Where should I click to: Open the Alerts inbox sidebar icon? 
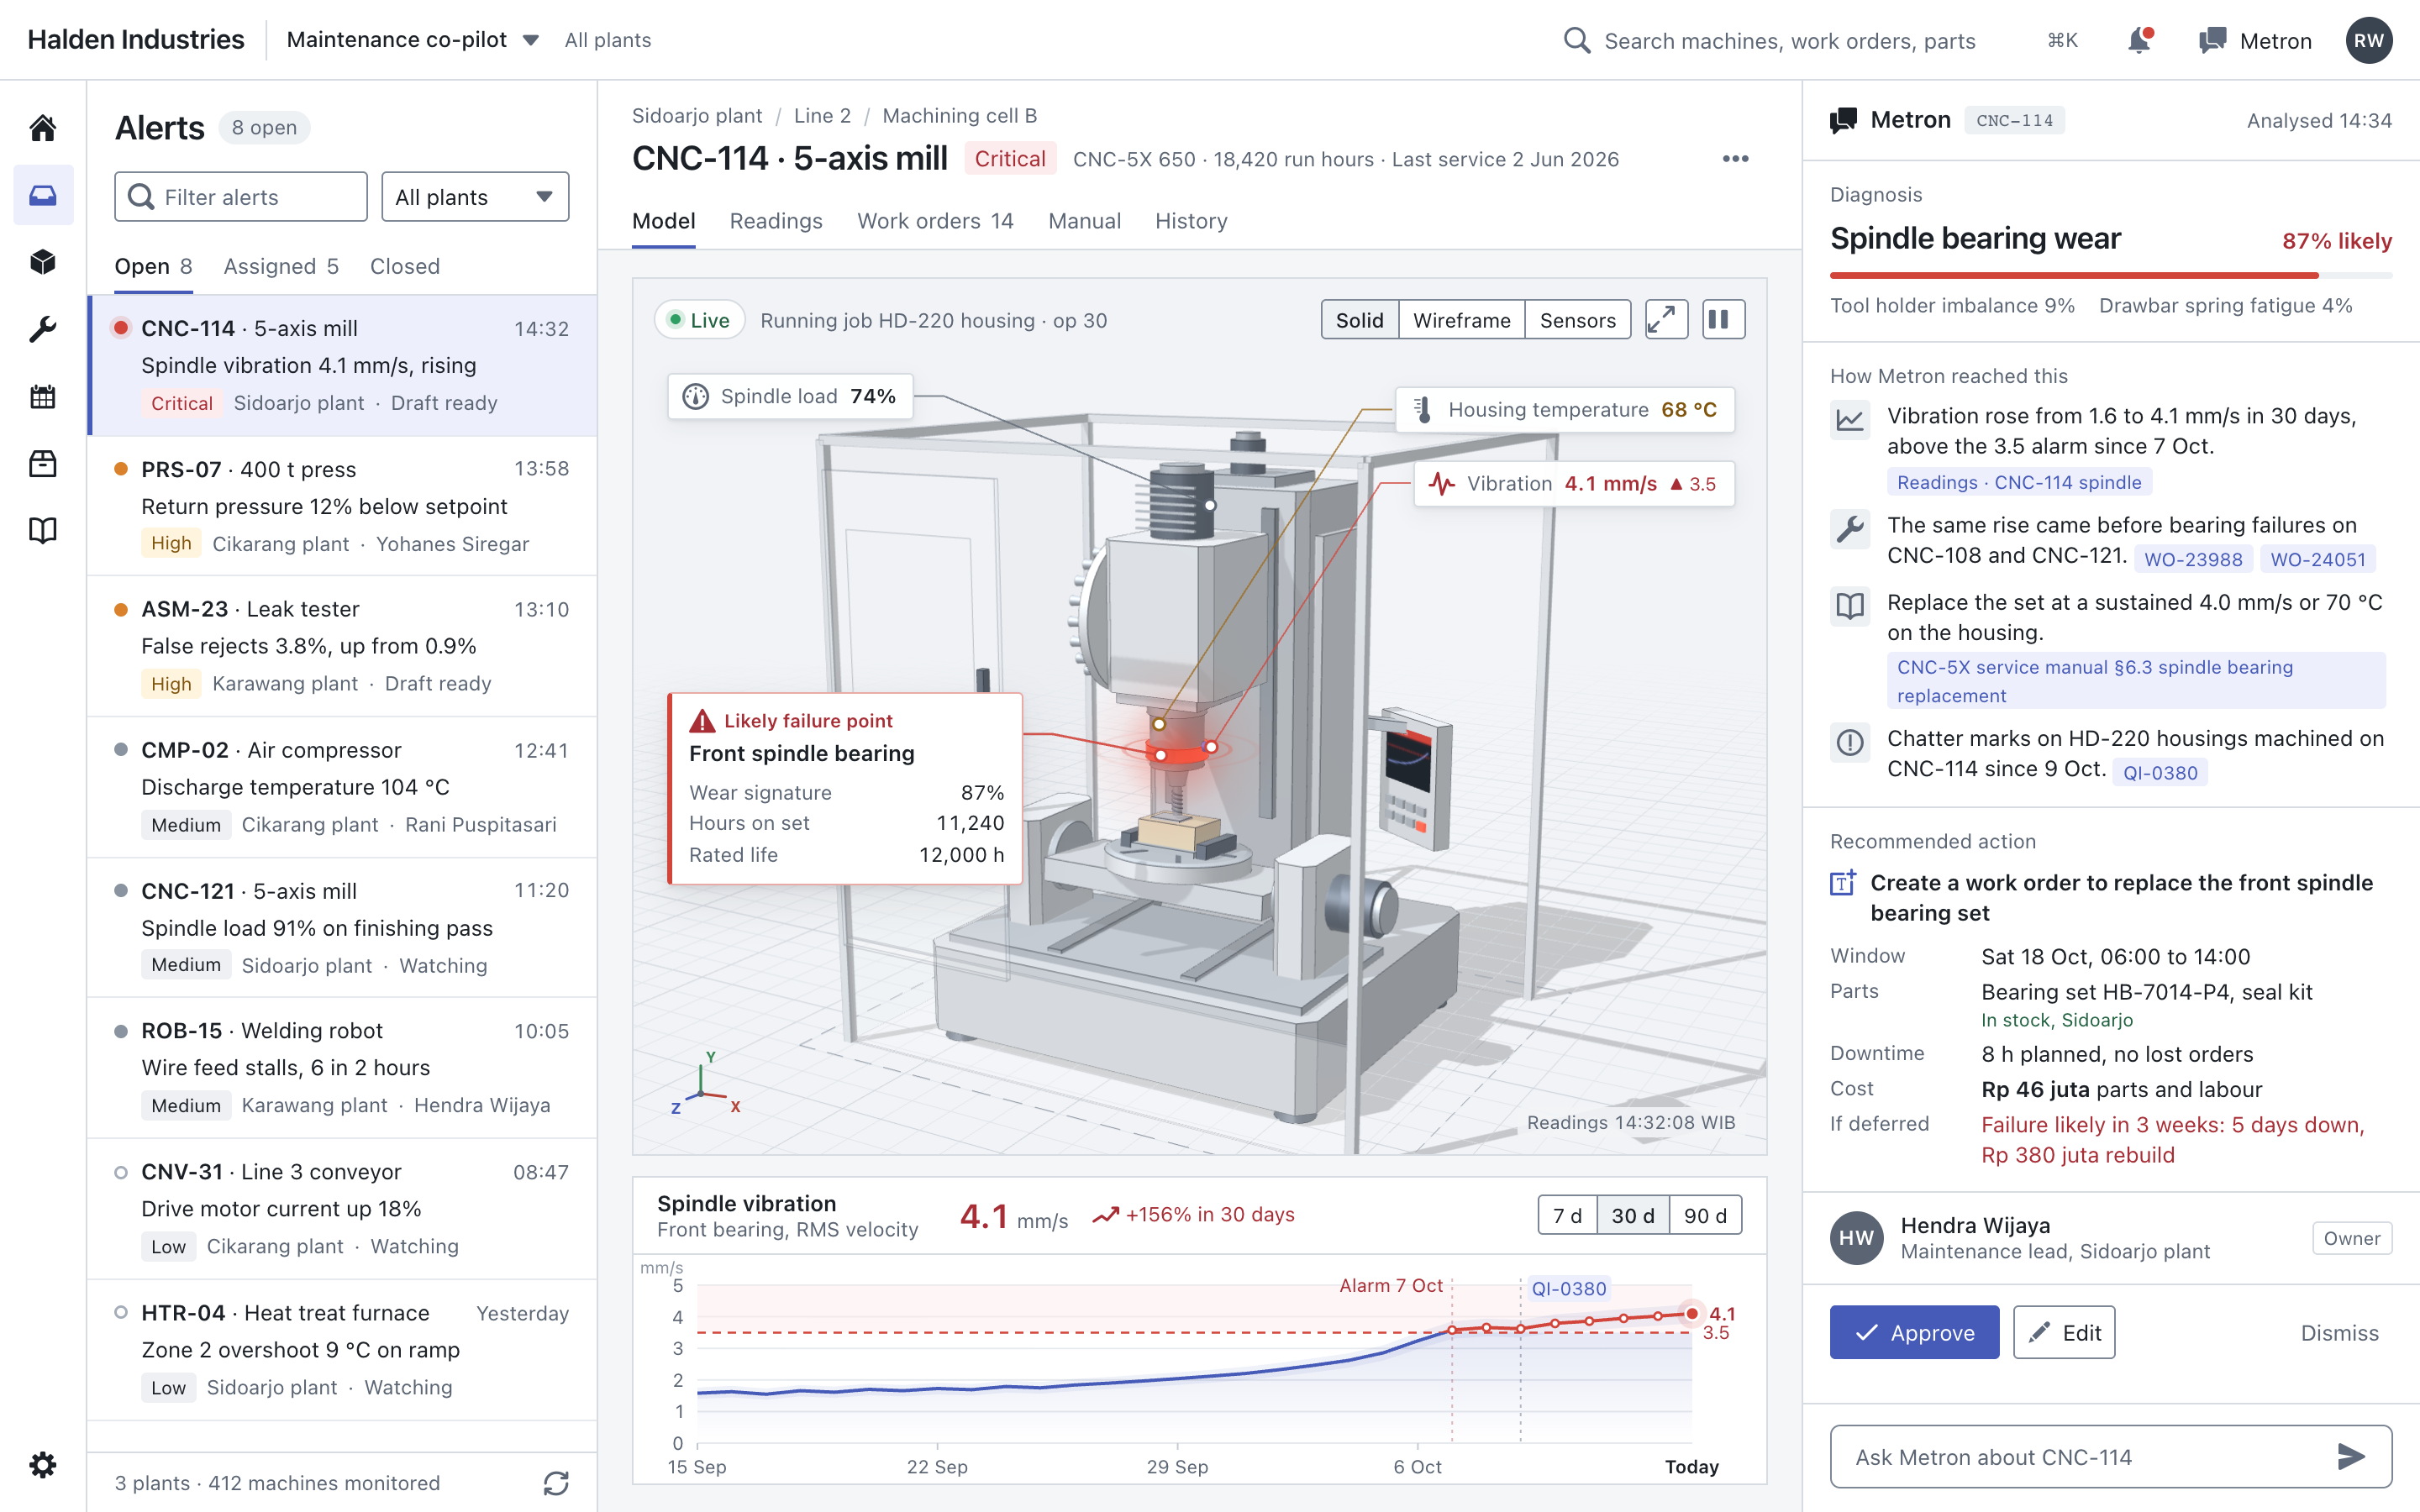point(43,195)
